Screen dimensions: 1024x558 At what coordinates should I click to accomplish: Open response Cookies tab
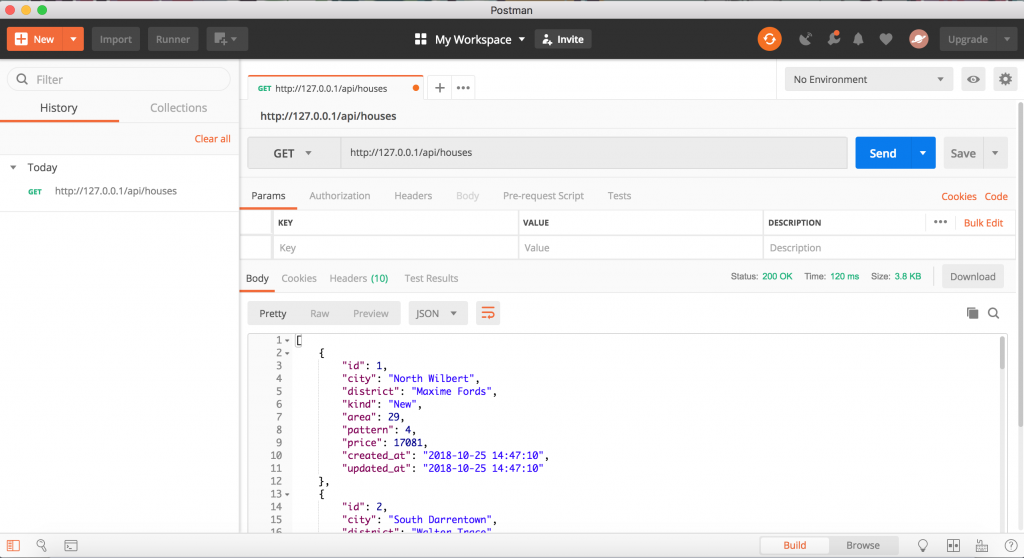point(299,278)
